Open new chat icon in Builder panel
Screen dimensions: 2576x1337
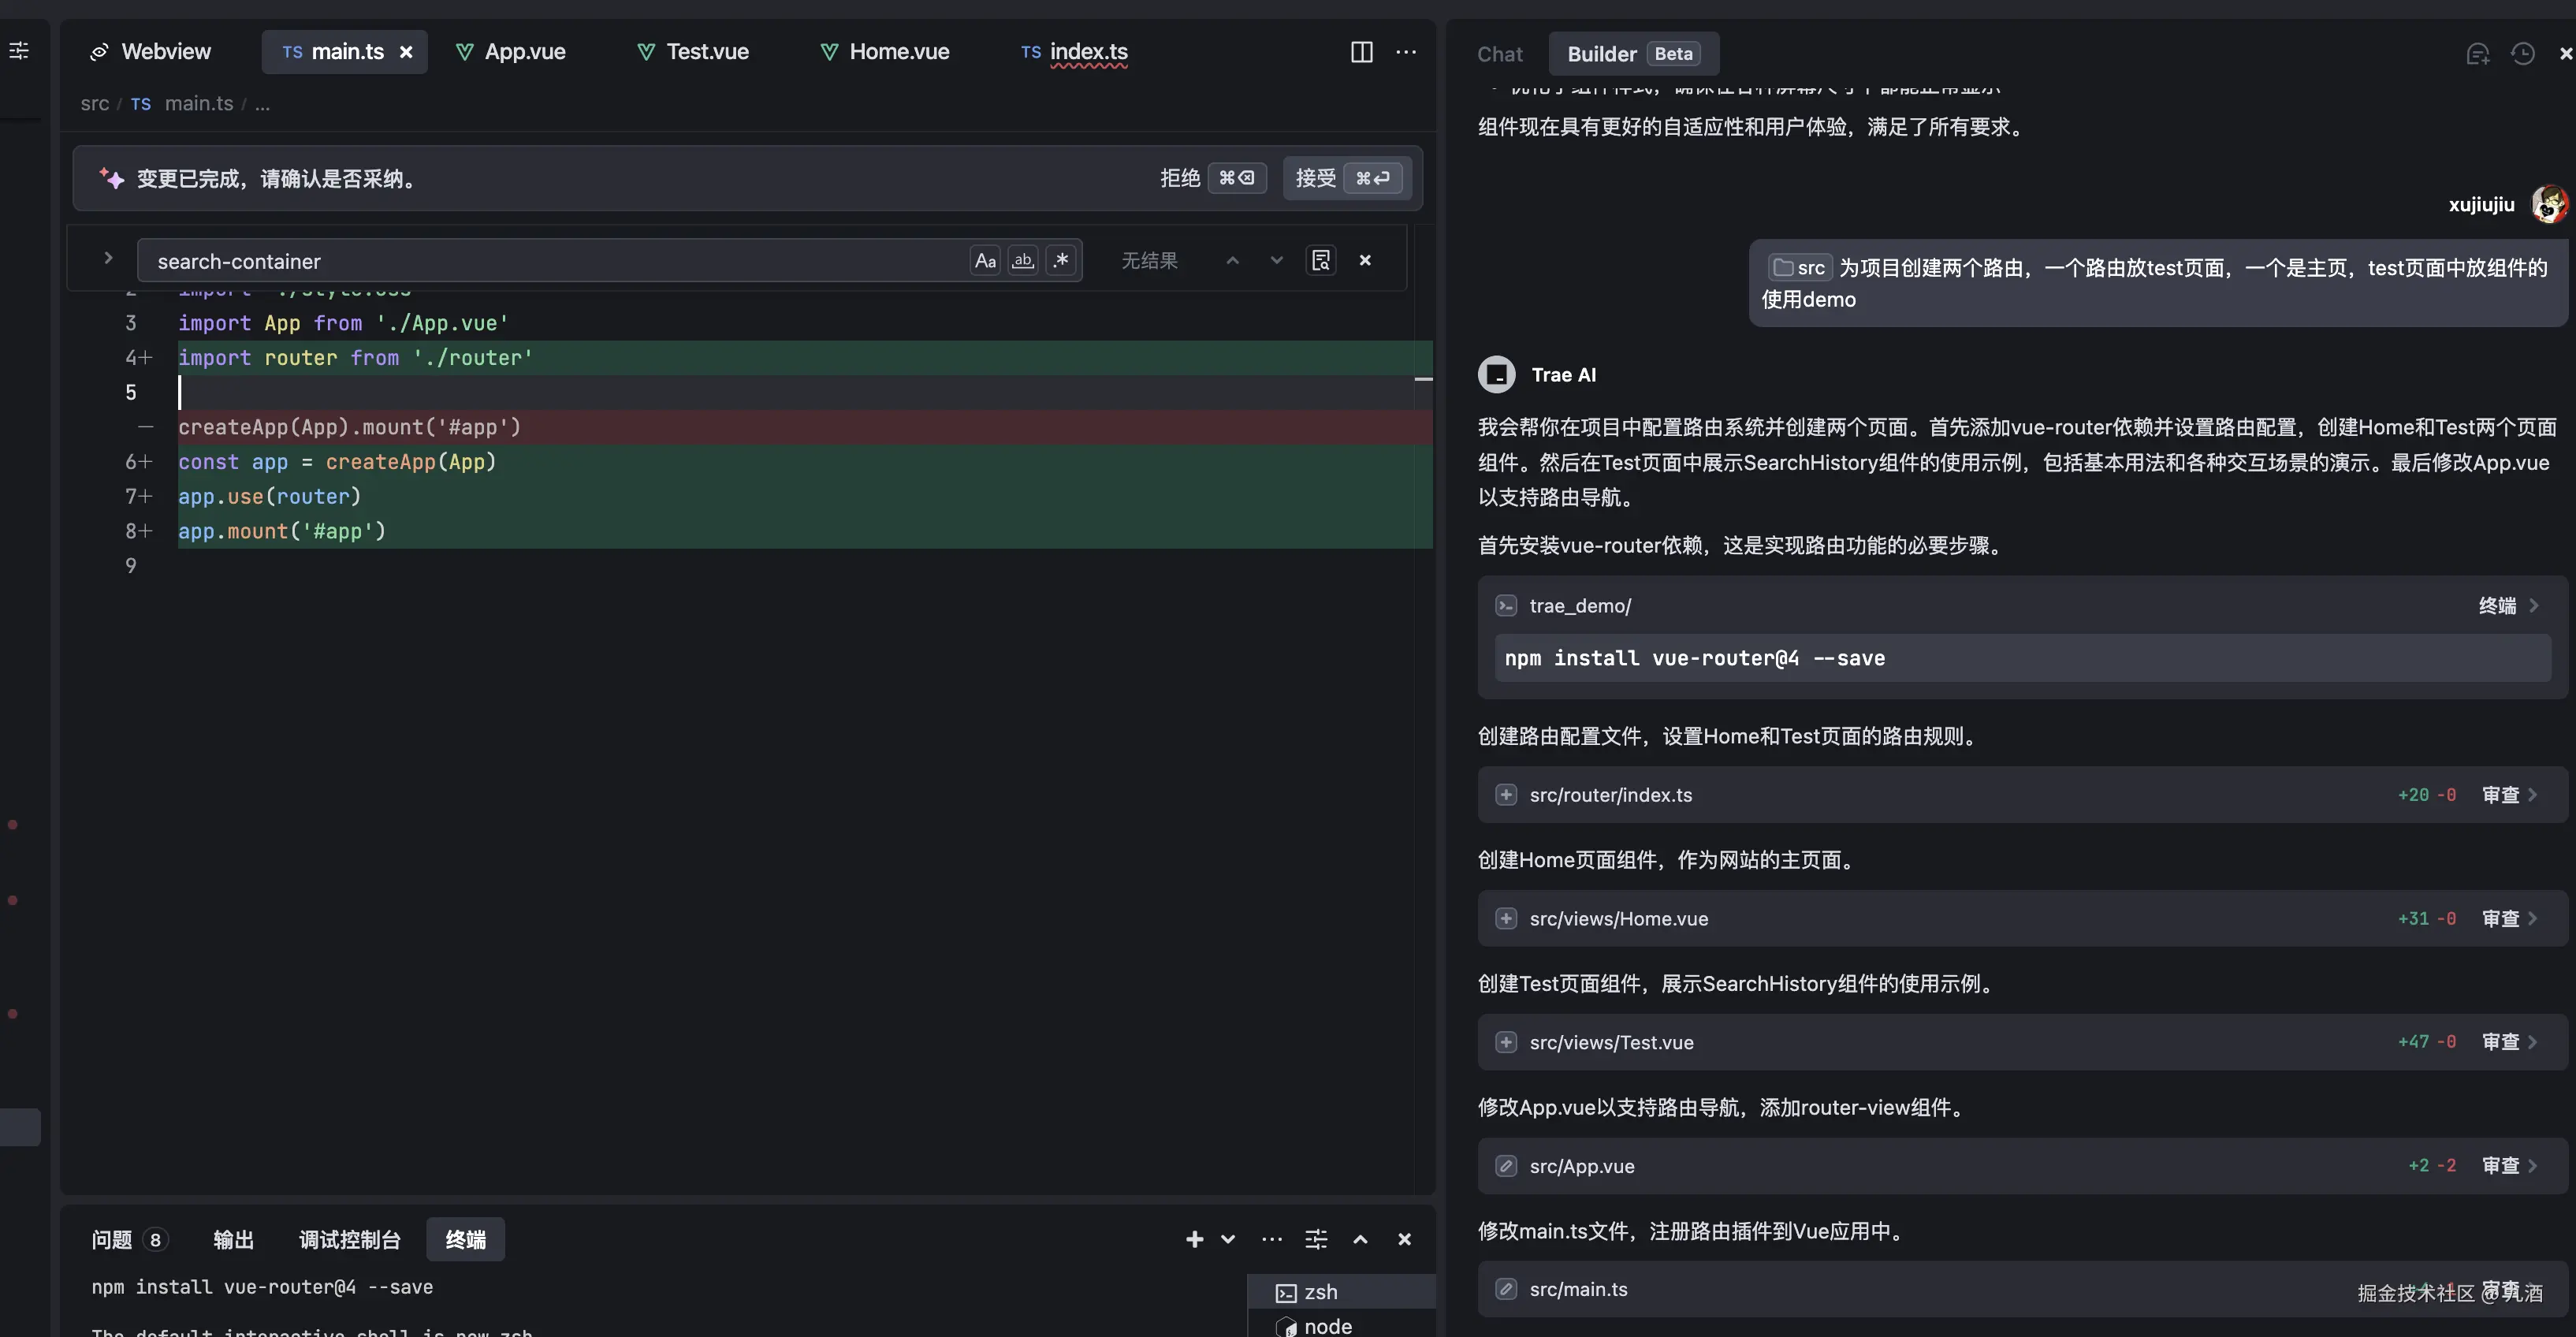coord(2477,54)
